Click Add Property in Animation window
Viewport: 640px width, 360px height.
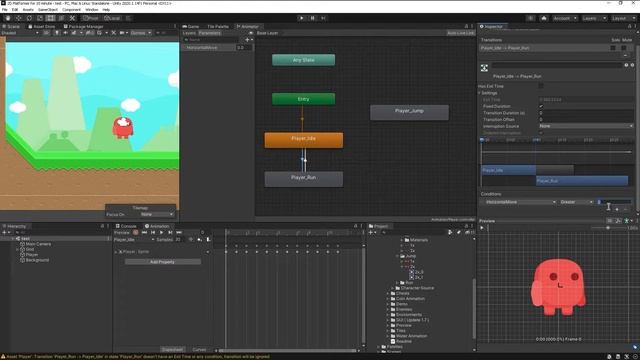162,262
